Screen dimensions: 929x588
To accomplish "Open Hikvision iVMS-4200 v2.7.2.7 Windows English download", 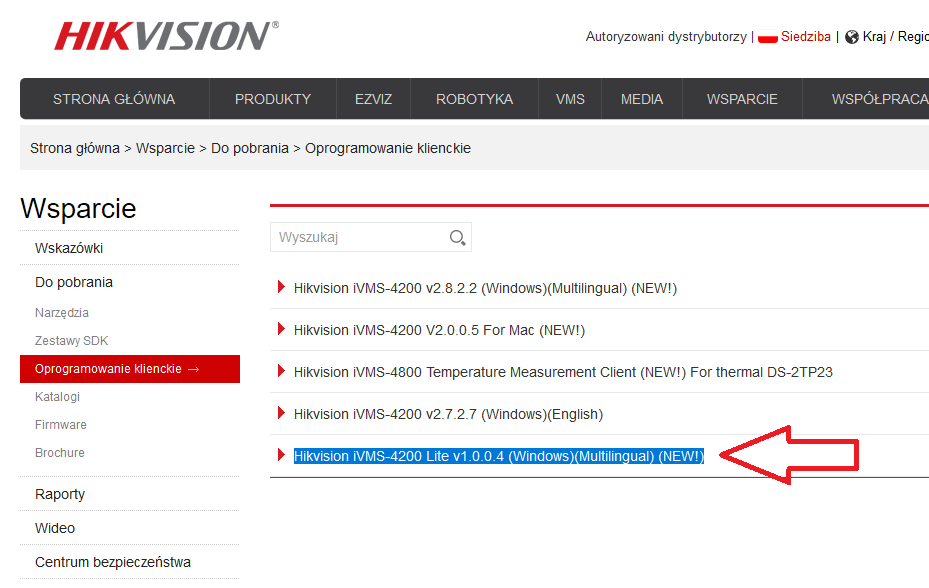I will [x=449, y=414].
